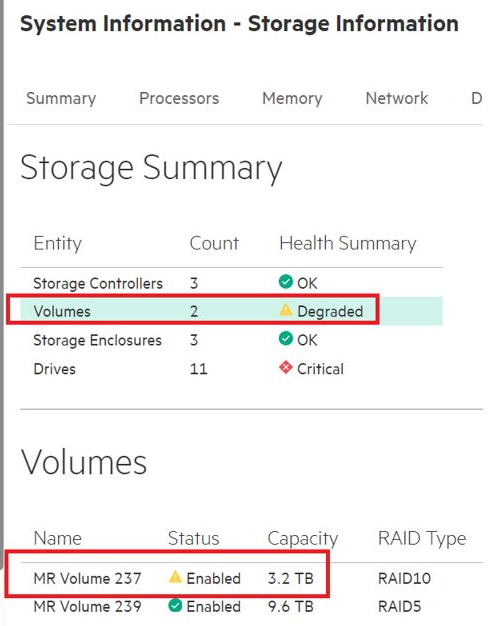
Task: Select the Storage Controllers row
Action: click(232, 283)
